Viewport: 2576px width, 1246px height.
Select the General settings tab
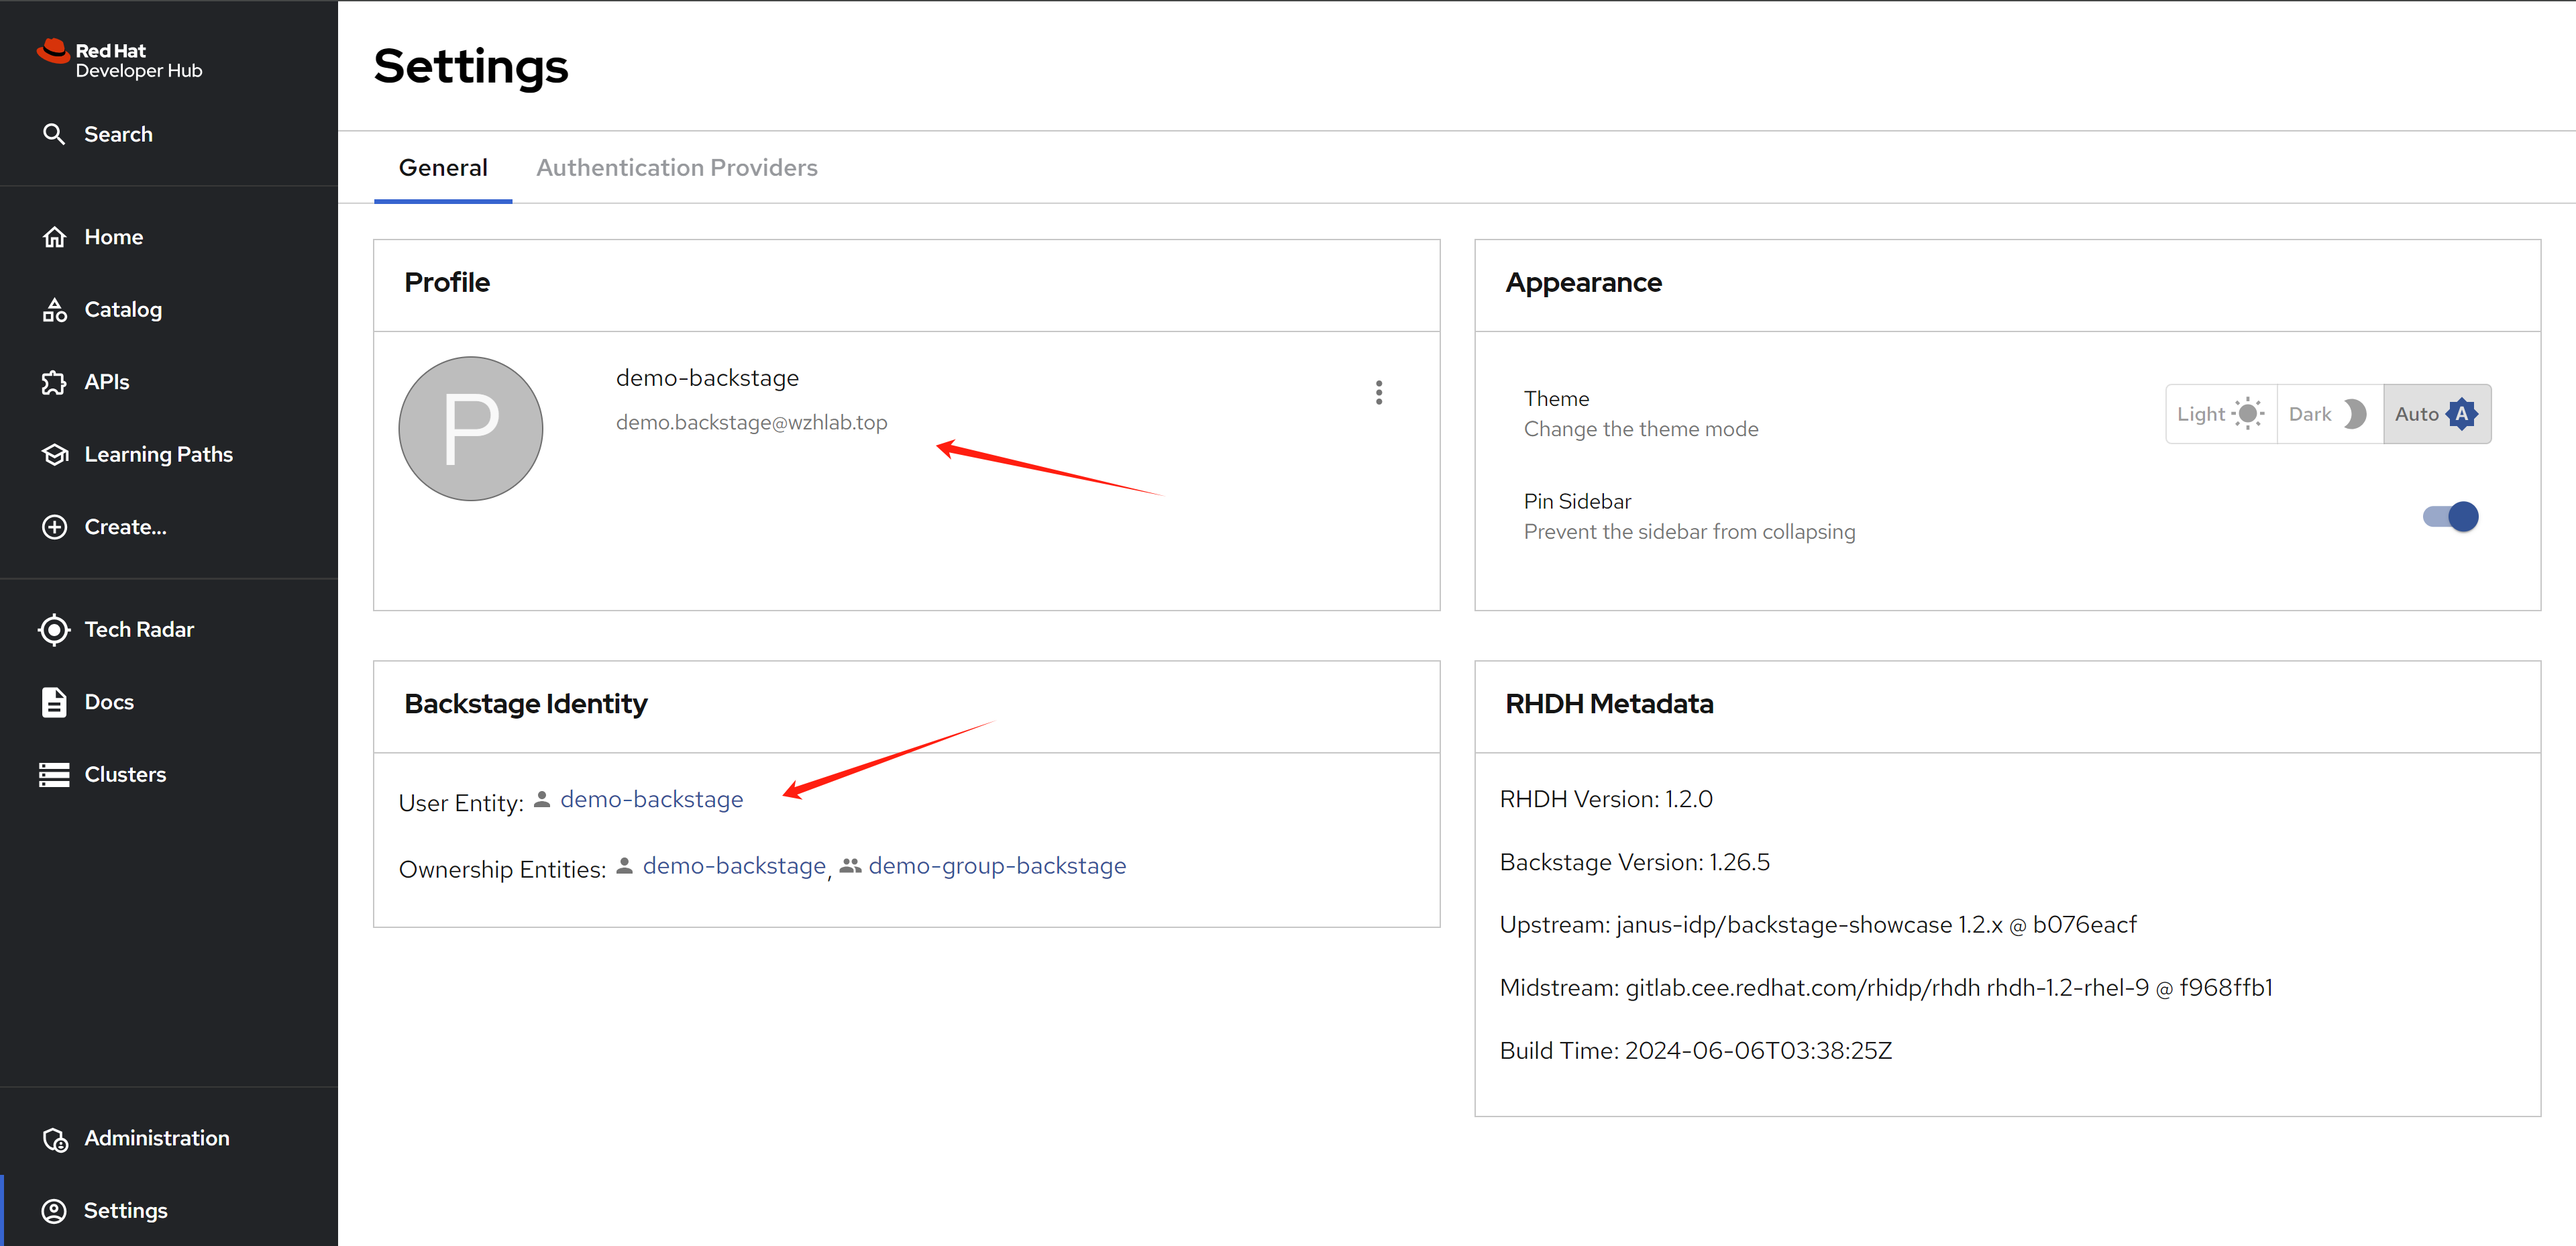[443, 168]
